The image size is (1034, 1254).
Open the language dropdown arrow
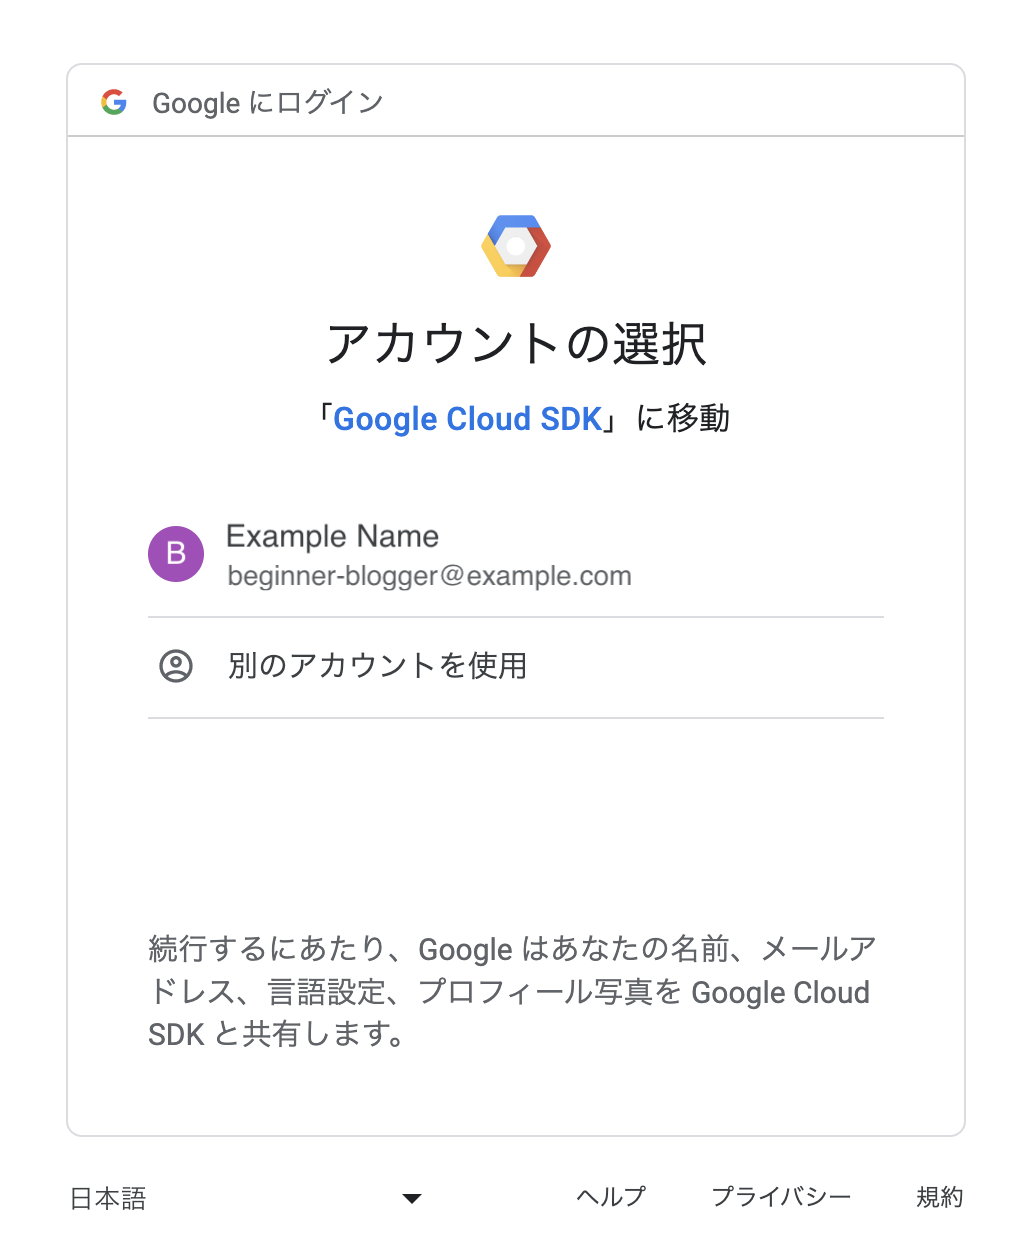[411, 1198]
